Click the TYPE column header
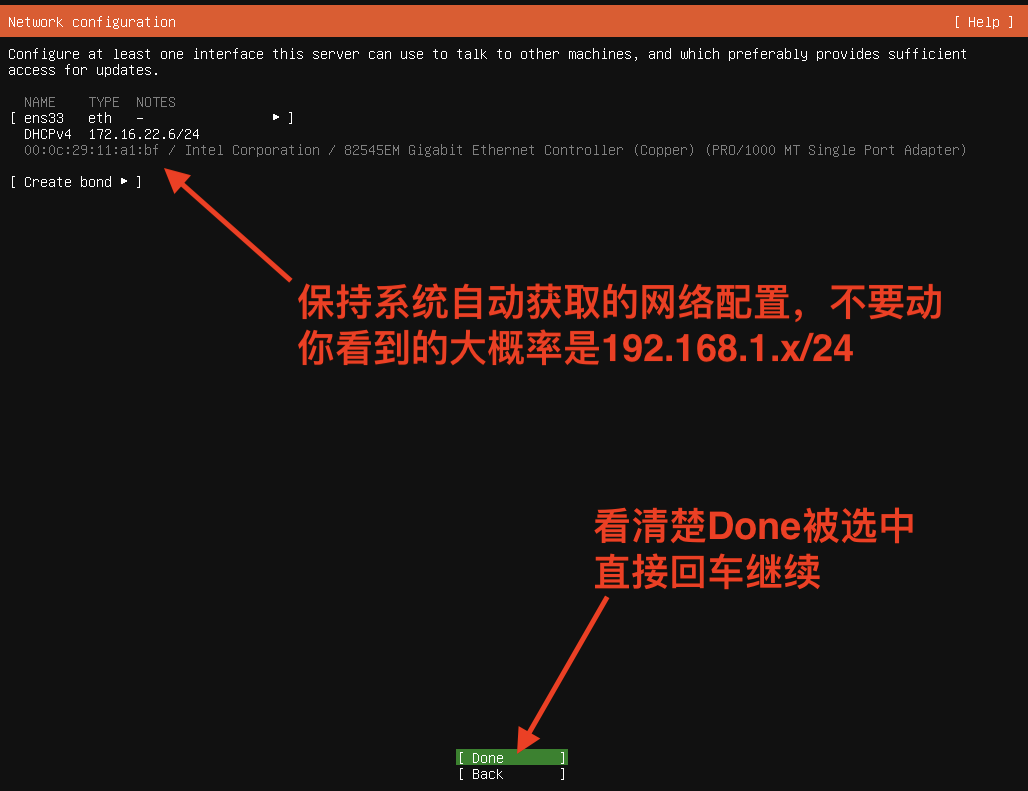 tap(104, 102)
